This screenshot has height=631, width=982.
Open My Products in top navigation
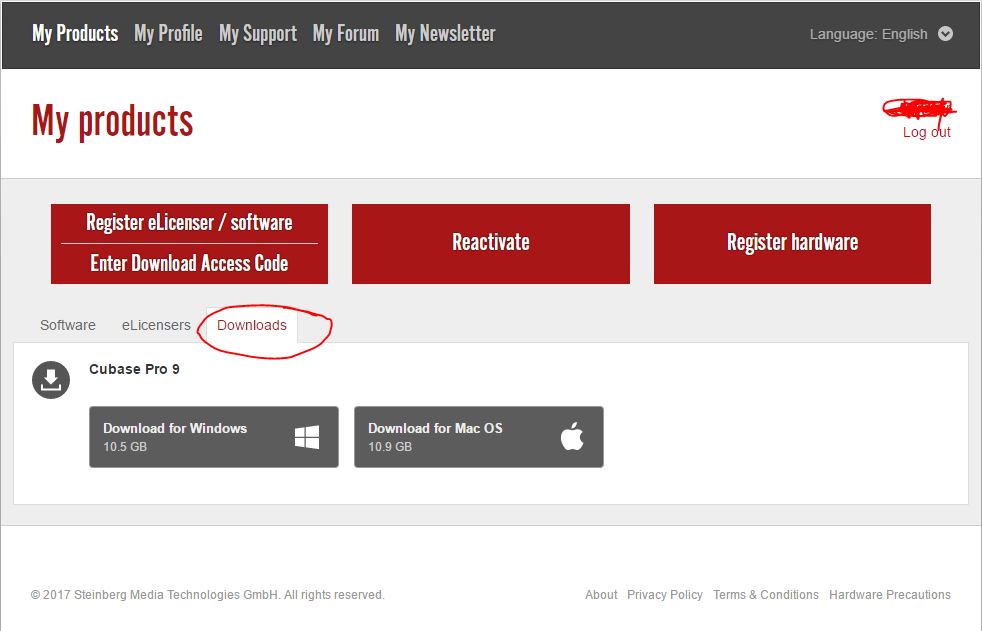pos(75,34)
